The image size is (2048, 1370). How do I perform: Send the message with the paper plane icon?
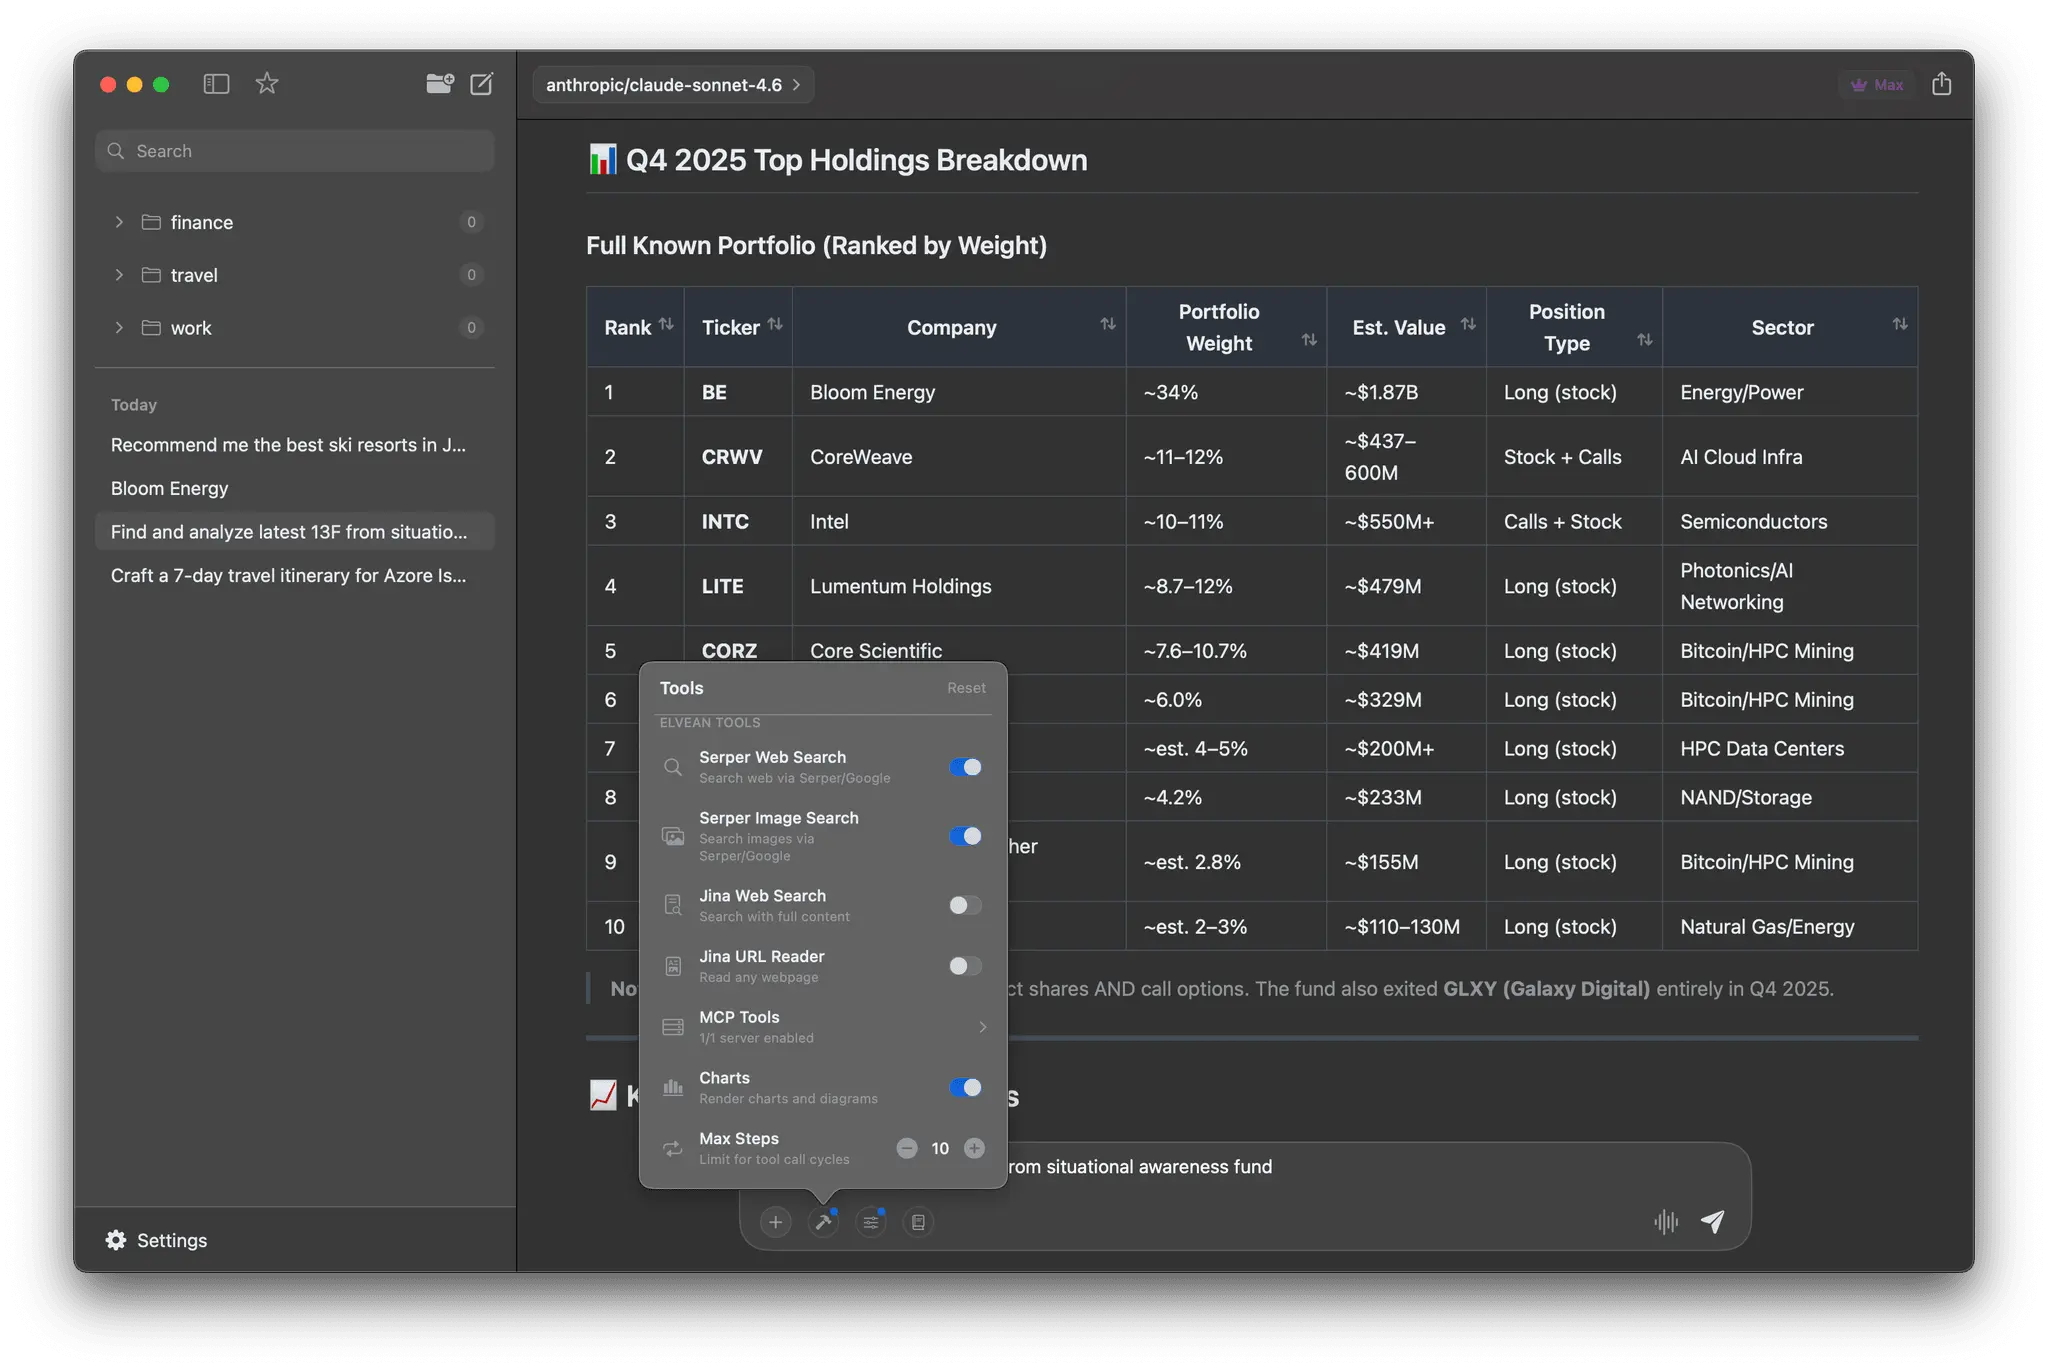point(1713,1222)
